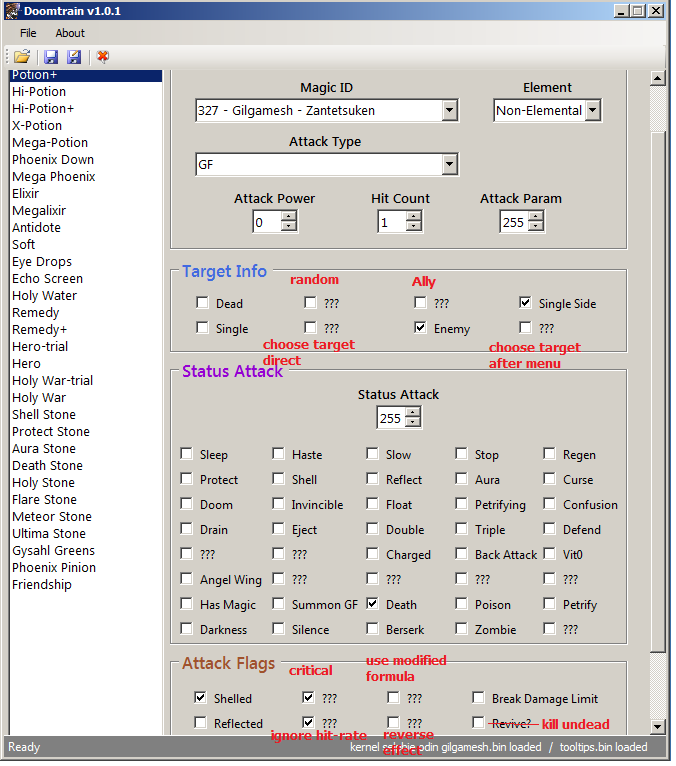The width and height of the screenshot is (676, 766).
Task: Expand the Element dropdown
Action: click(x=592, y=110)
